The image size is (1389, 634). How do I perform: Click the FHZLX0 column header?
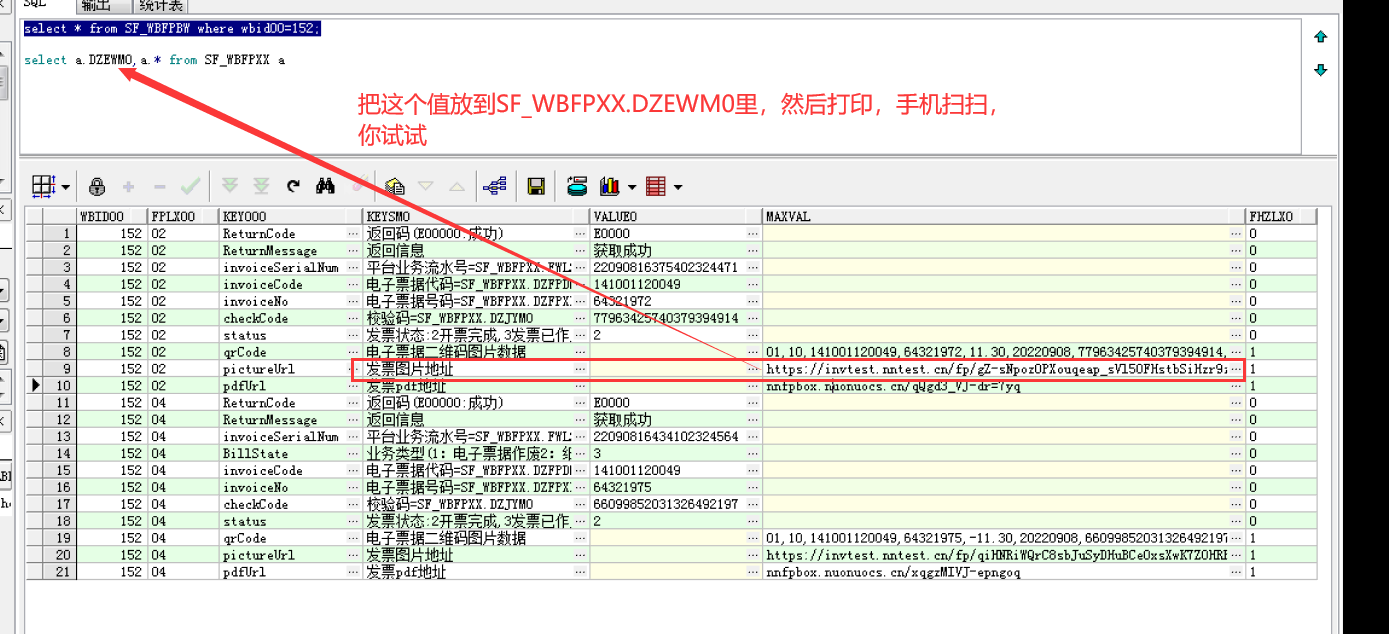coord(1281,216)
